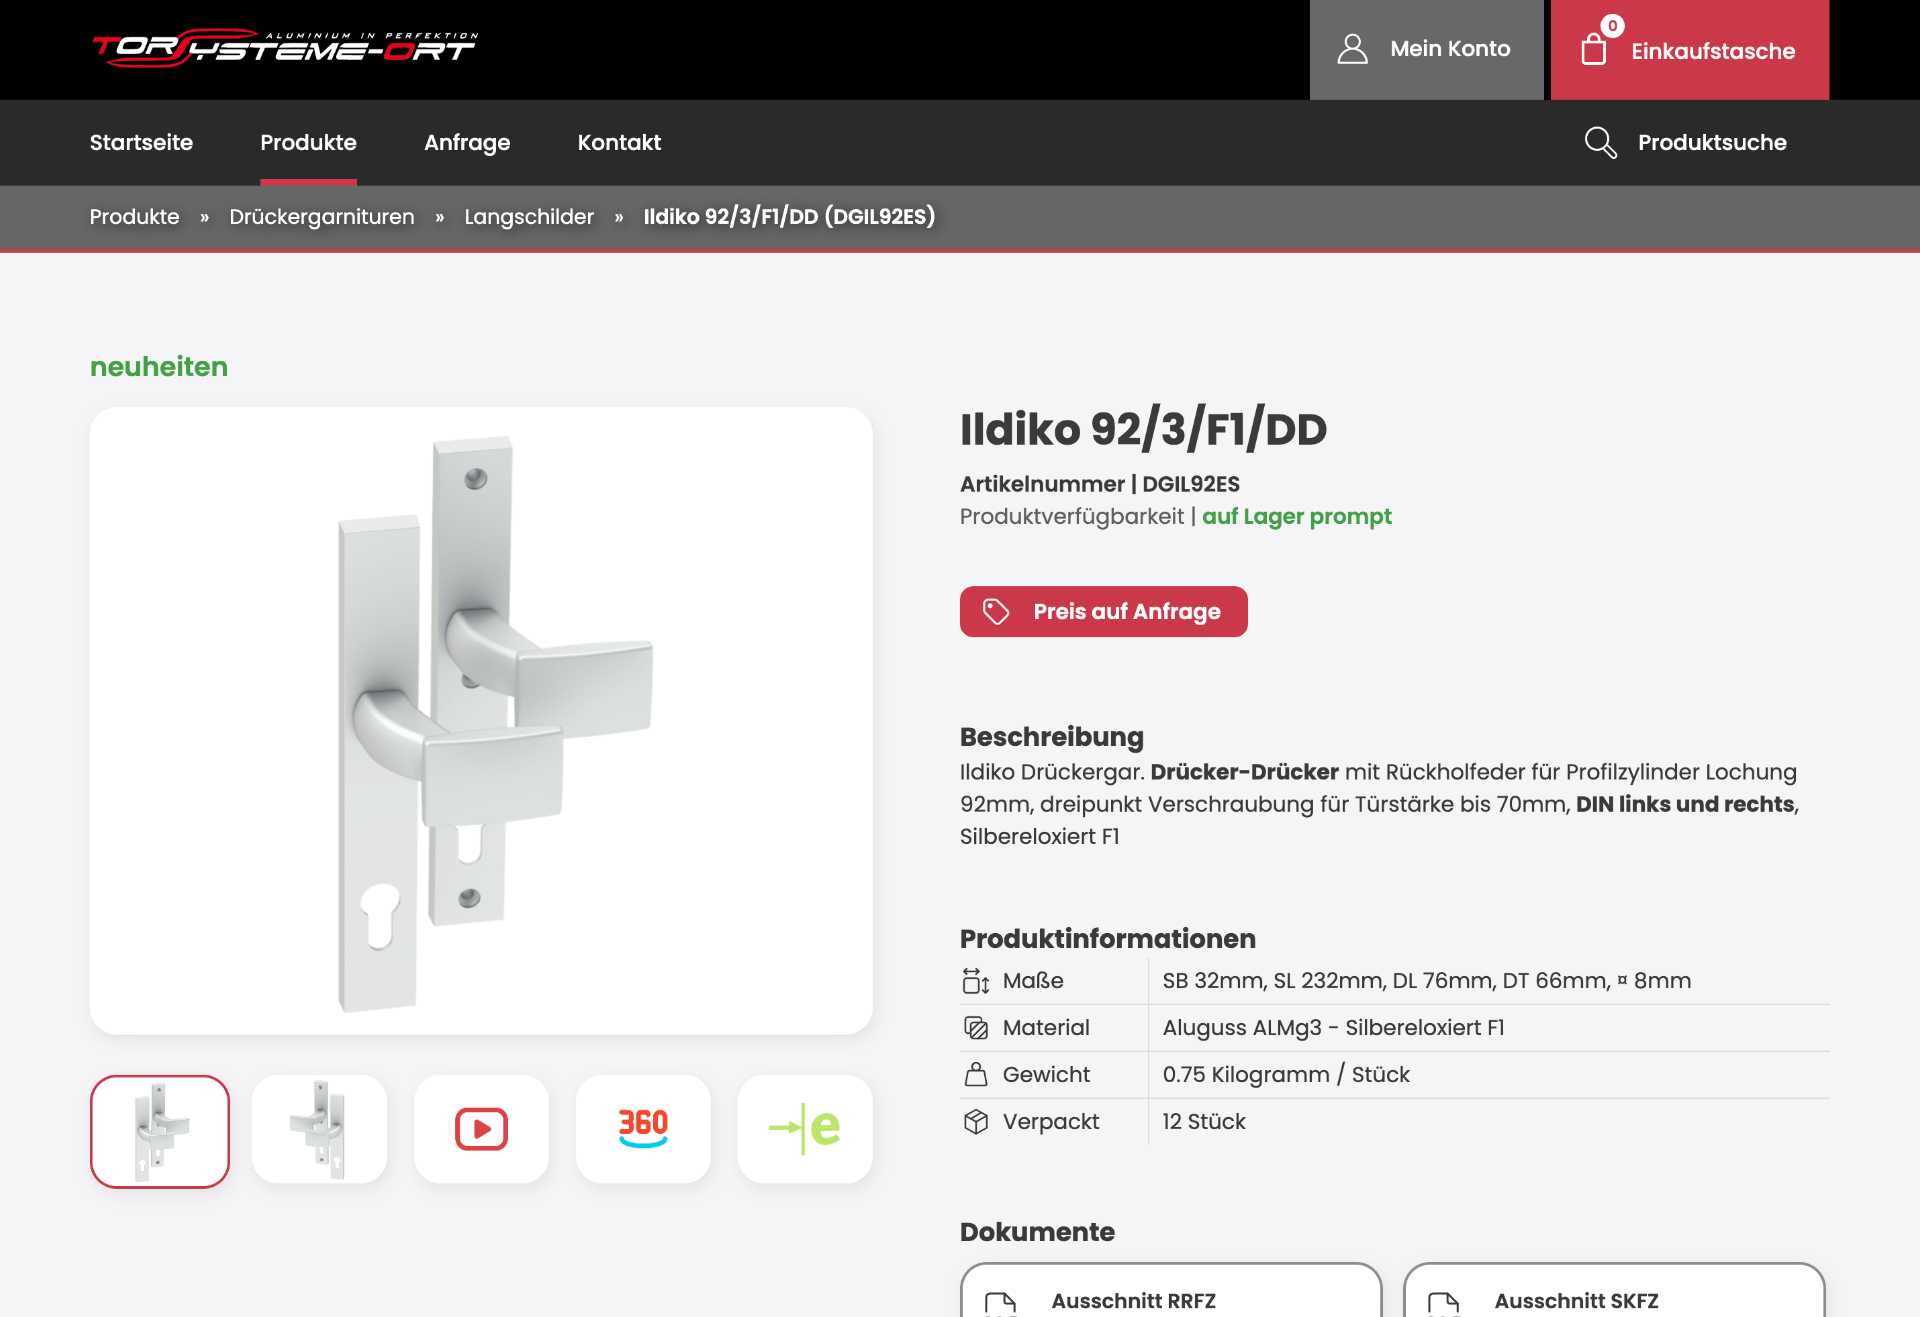This screenshot has height=1317, width=1920.
Task: Click the green e-catalog icon thumbnail
Action: [805, 1129]
